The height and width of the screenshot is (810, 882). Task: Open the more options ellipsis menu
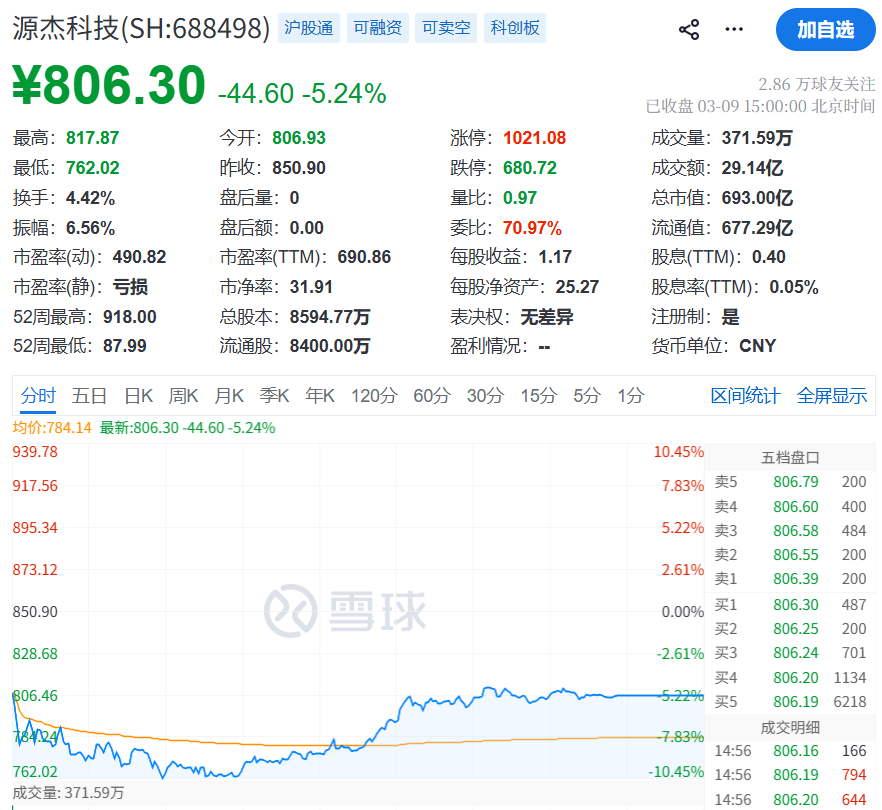[x=733, y=29]
